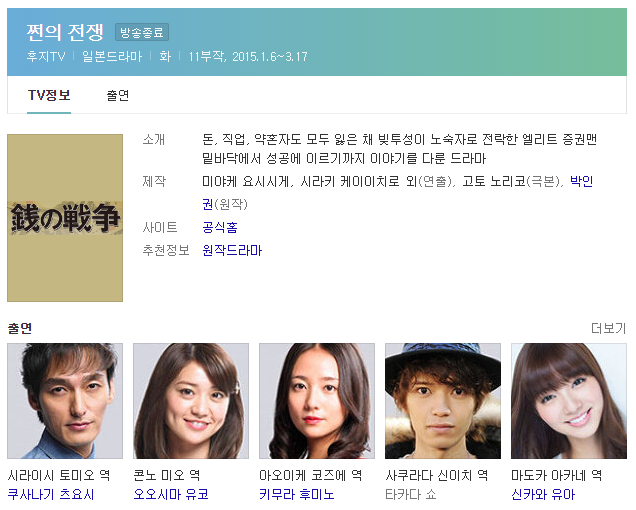This screenshot has width=636, height=510.
Task: Open the 공식홈 official site link
Action: [220, 227]
